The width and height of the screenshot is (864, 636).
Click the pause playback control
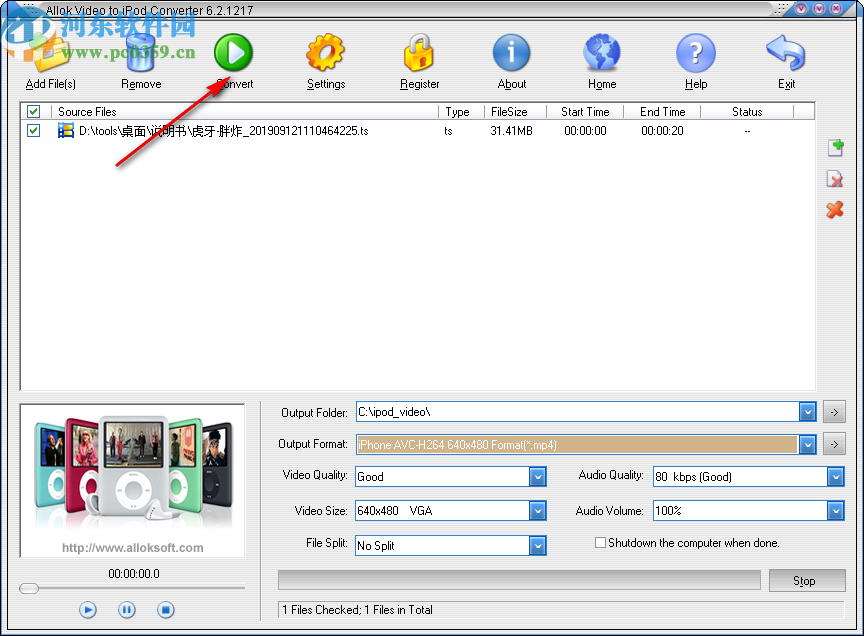[126, 609]
